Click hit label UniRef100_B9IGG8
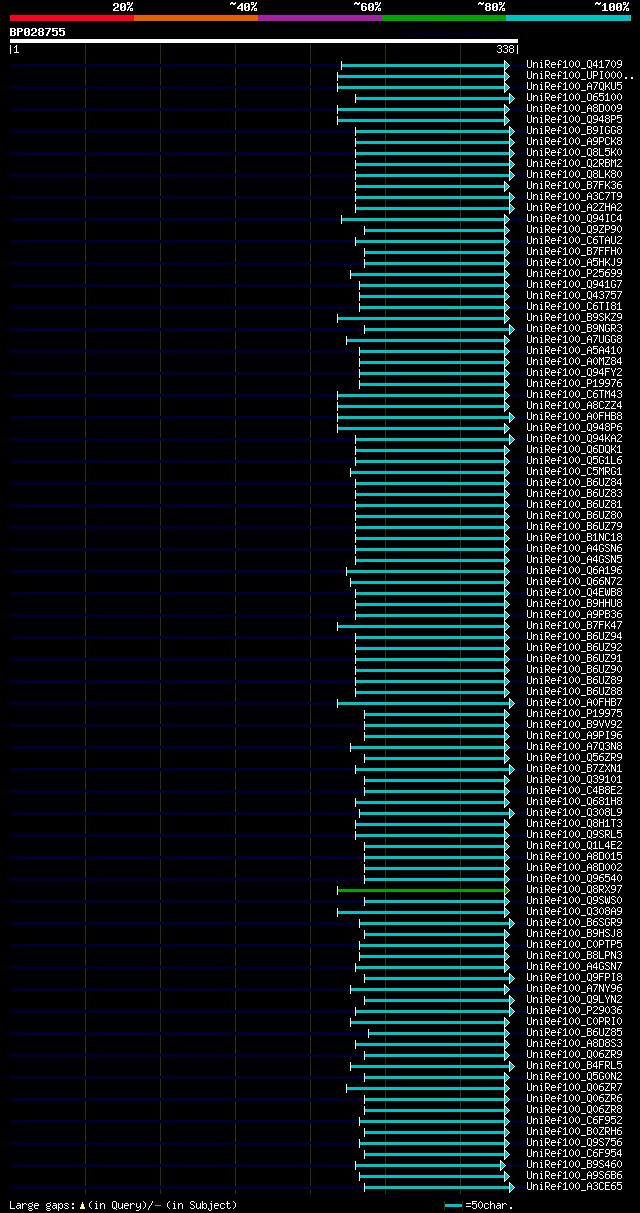The width and height of the screenshot is (640, 1213). [574, 131]
